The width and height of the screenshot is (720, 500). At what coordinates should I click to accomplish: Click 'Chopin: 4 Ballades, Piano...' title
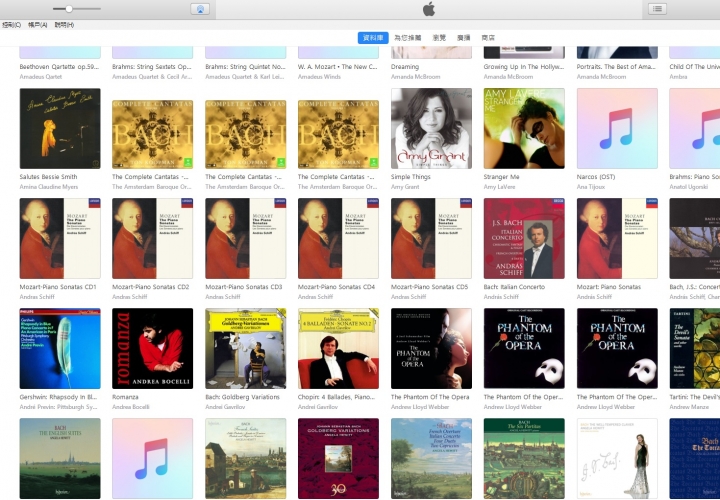click(338, 397)
